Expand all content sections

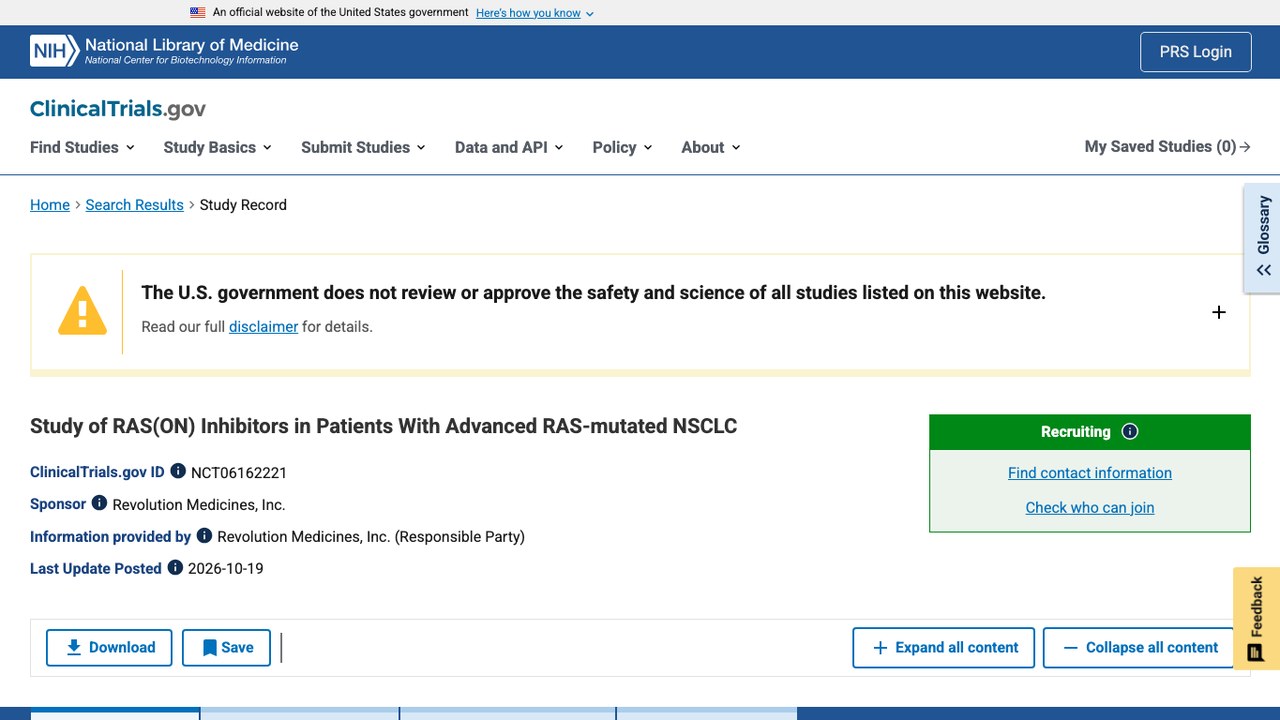point(945,648)
